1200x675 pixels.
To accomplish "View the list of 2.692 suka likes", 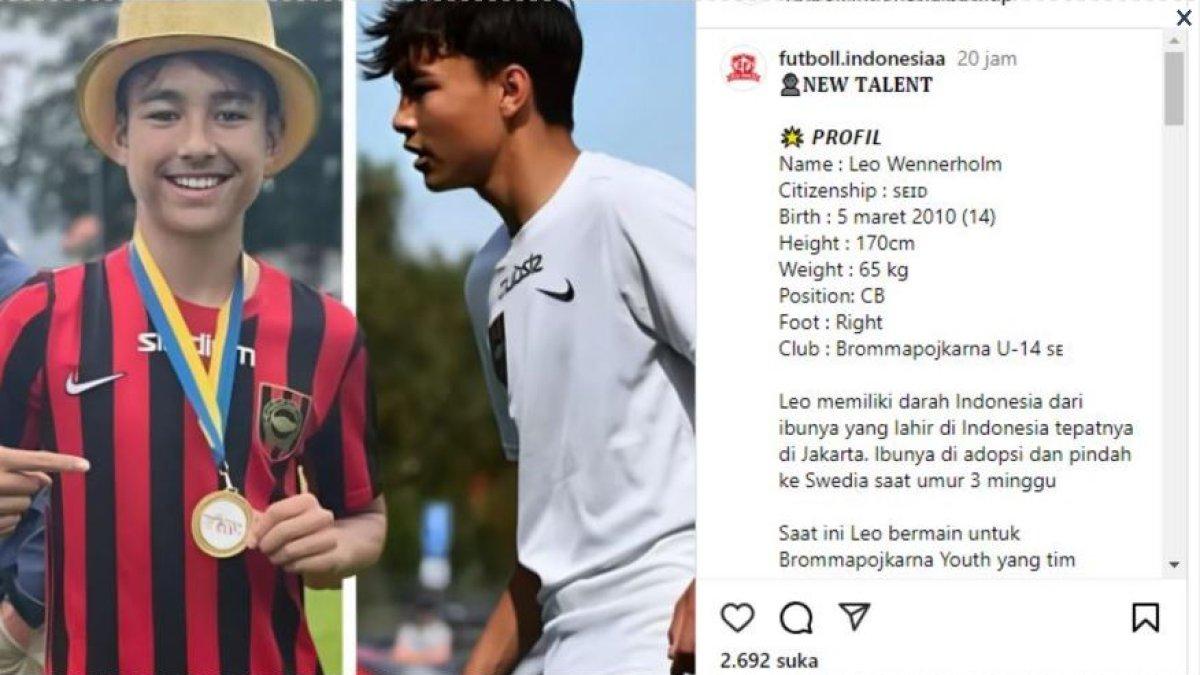I will click(769, 661).
